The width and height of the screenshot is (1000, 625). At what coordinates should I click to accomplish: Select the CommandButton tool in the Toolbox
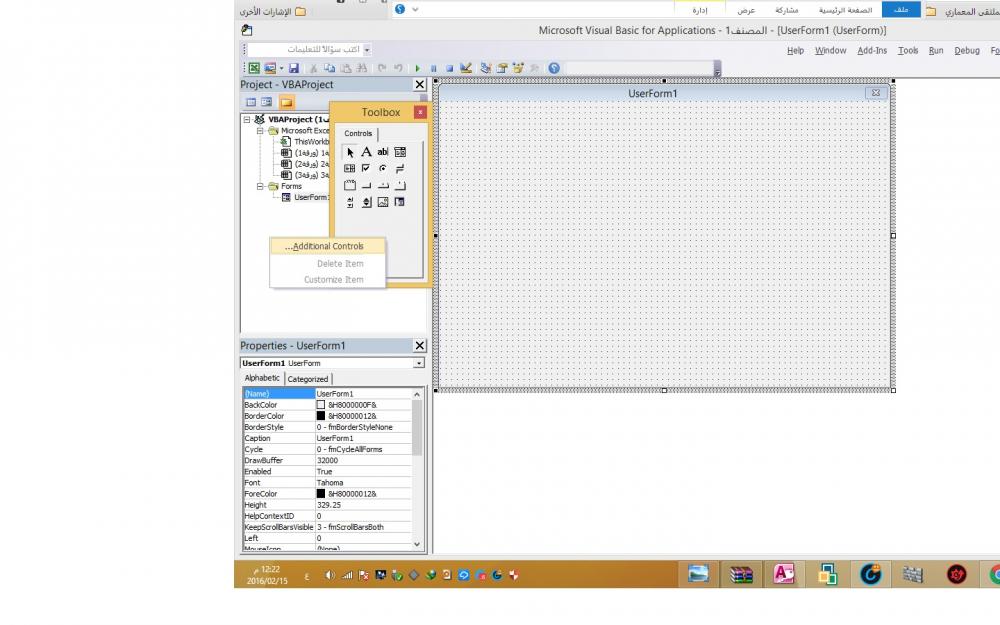[366, 186]
